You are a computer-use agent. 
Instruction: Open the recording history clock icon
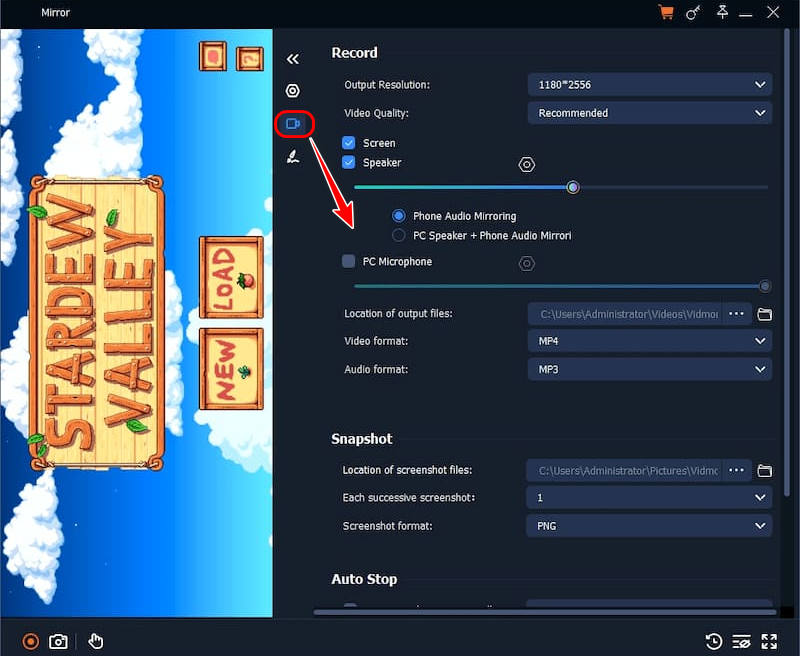pos(713,641)
